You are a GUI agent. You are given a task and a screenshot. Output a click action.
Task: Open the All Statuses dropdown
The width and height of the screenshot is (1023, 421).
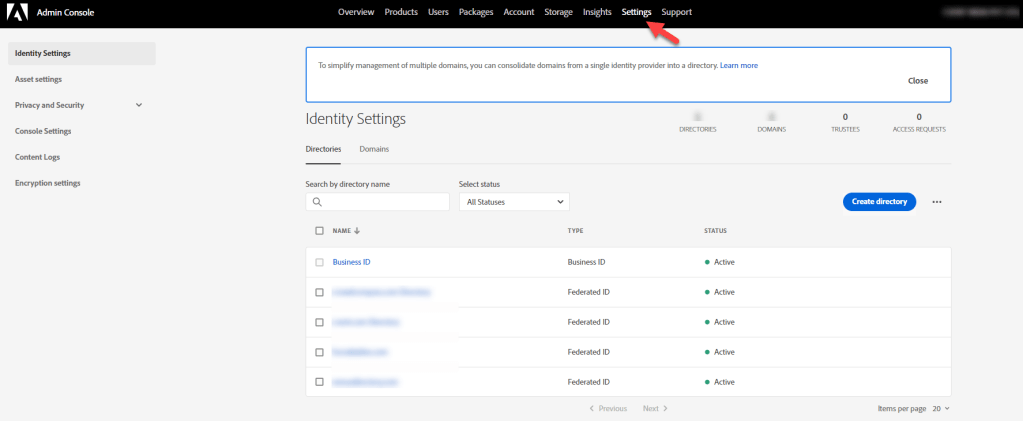(x=514, y=202)
